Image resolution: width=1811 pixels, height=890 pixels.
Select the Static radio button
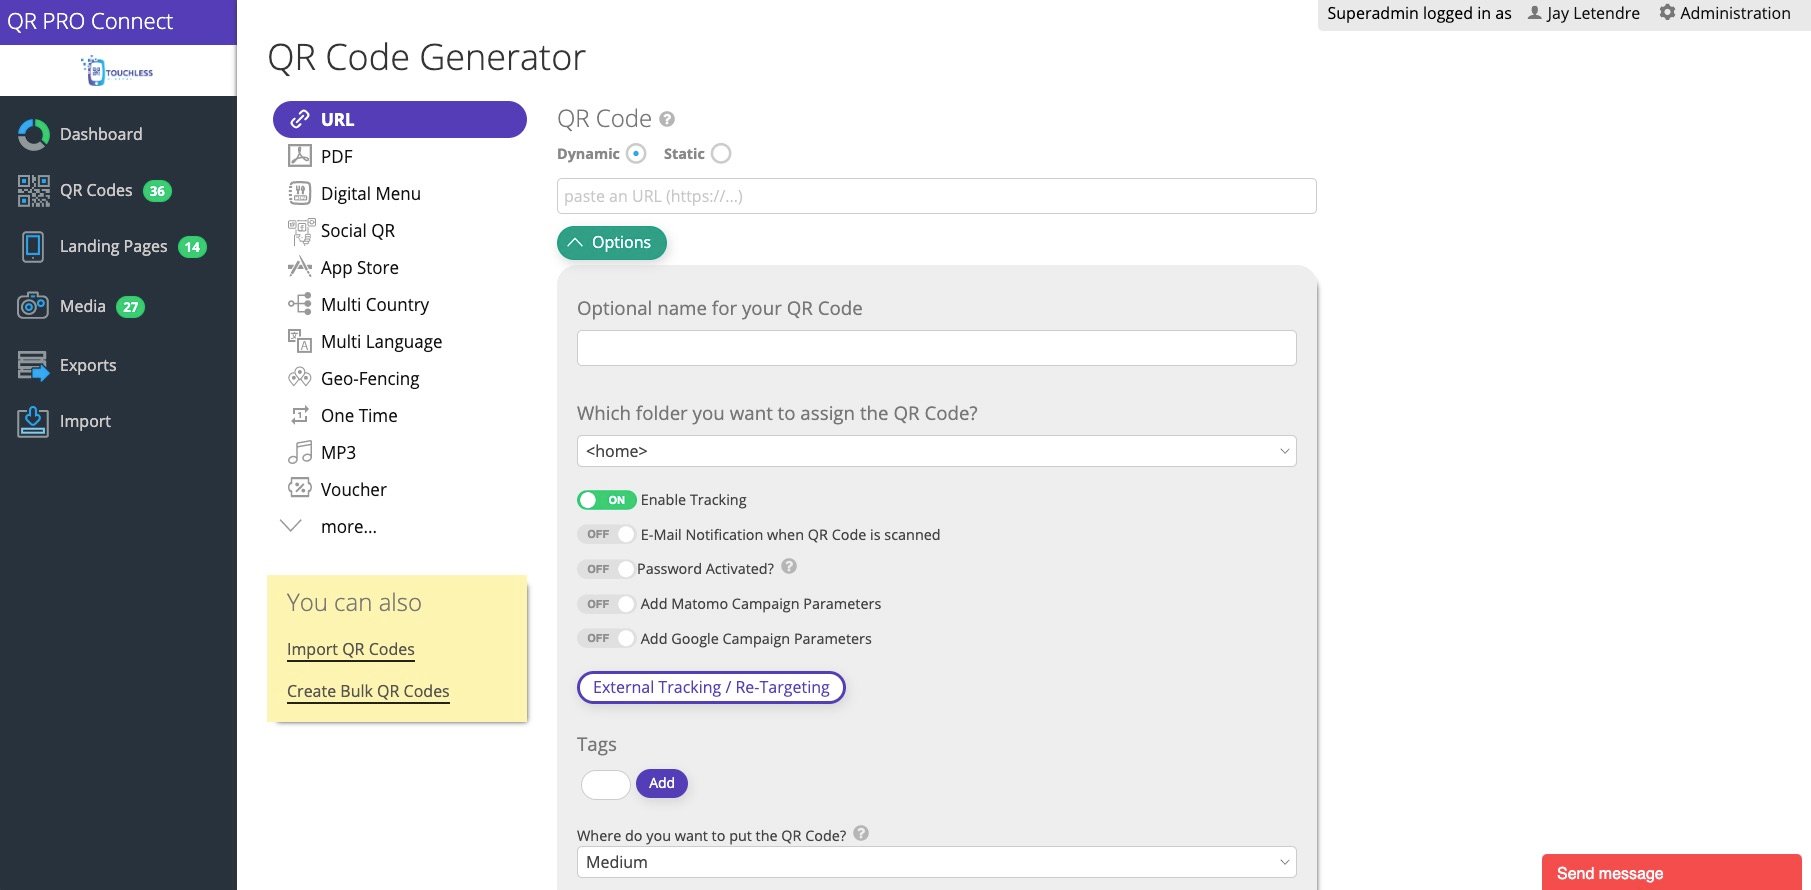point(721,154)
